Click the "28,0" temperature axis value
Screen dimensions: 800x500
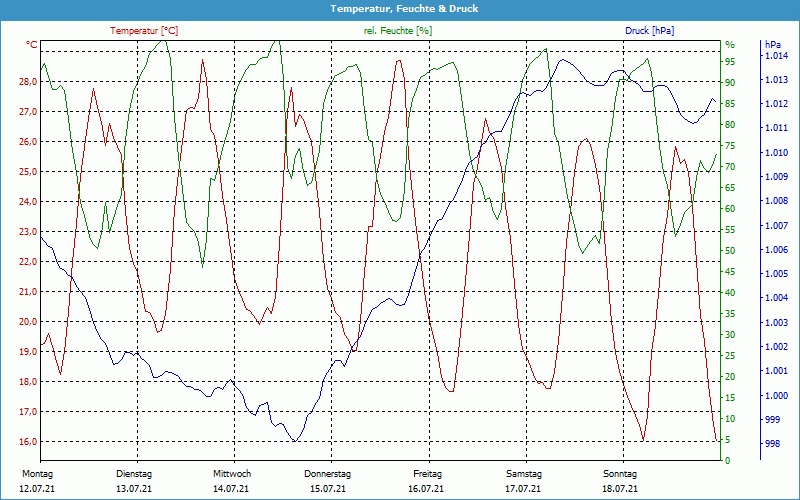click(x=29, y=82)
